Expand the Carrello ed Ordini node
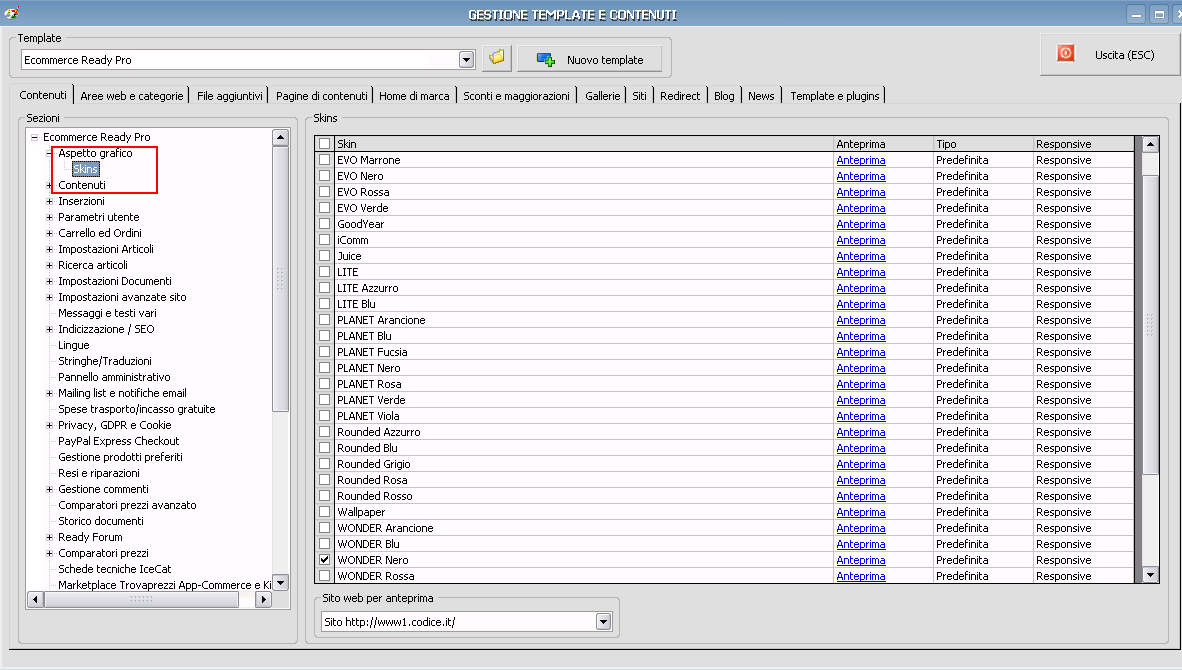This screenshot has width=1182, height=670. tap(49, 233)
